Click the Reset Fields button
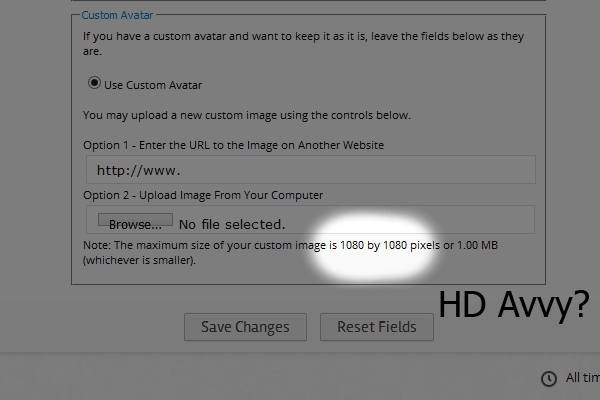600x400 pixels. (x=377, y=327)
